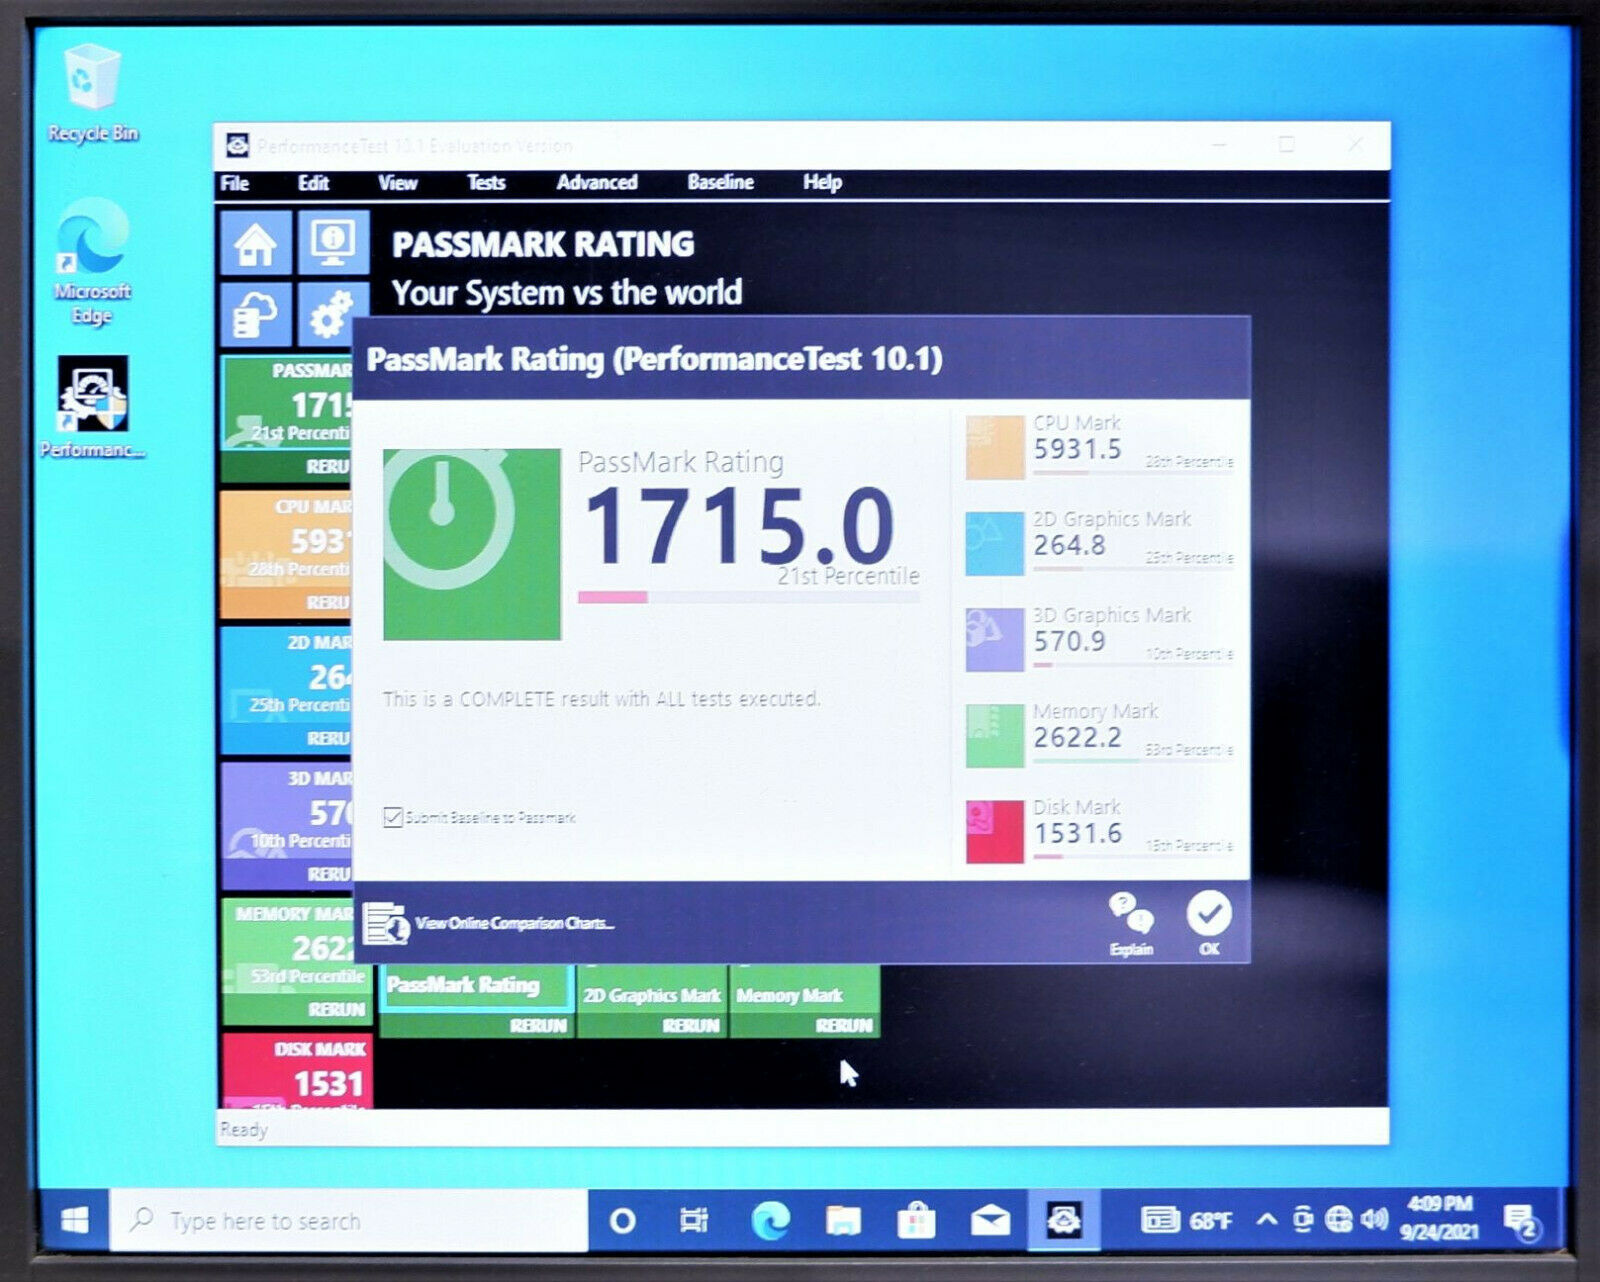Viewport: 1600px width, 1282px height.
Task: Click the Ready status bar text
Action: (243, 1130)
